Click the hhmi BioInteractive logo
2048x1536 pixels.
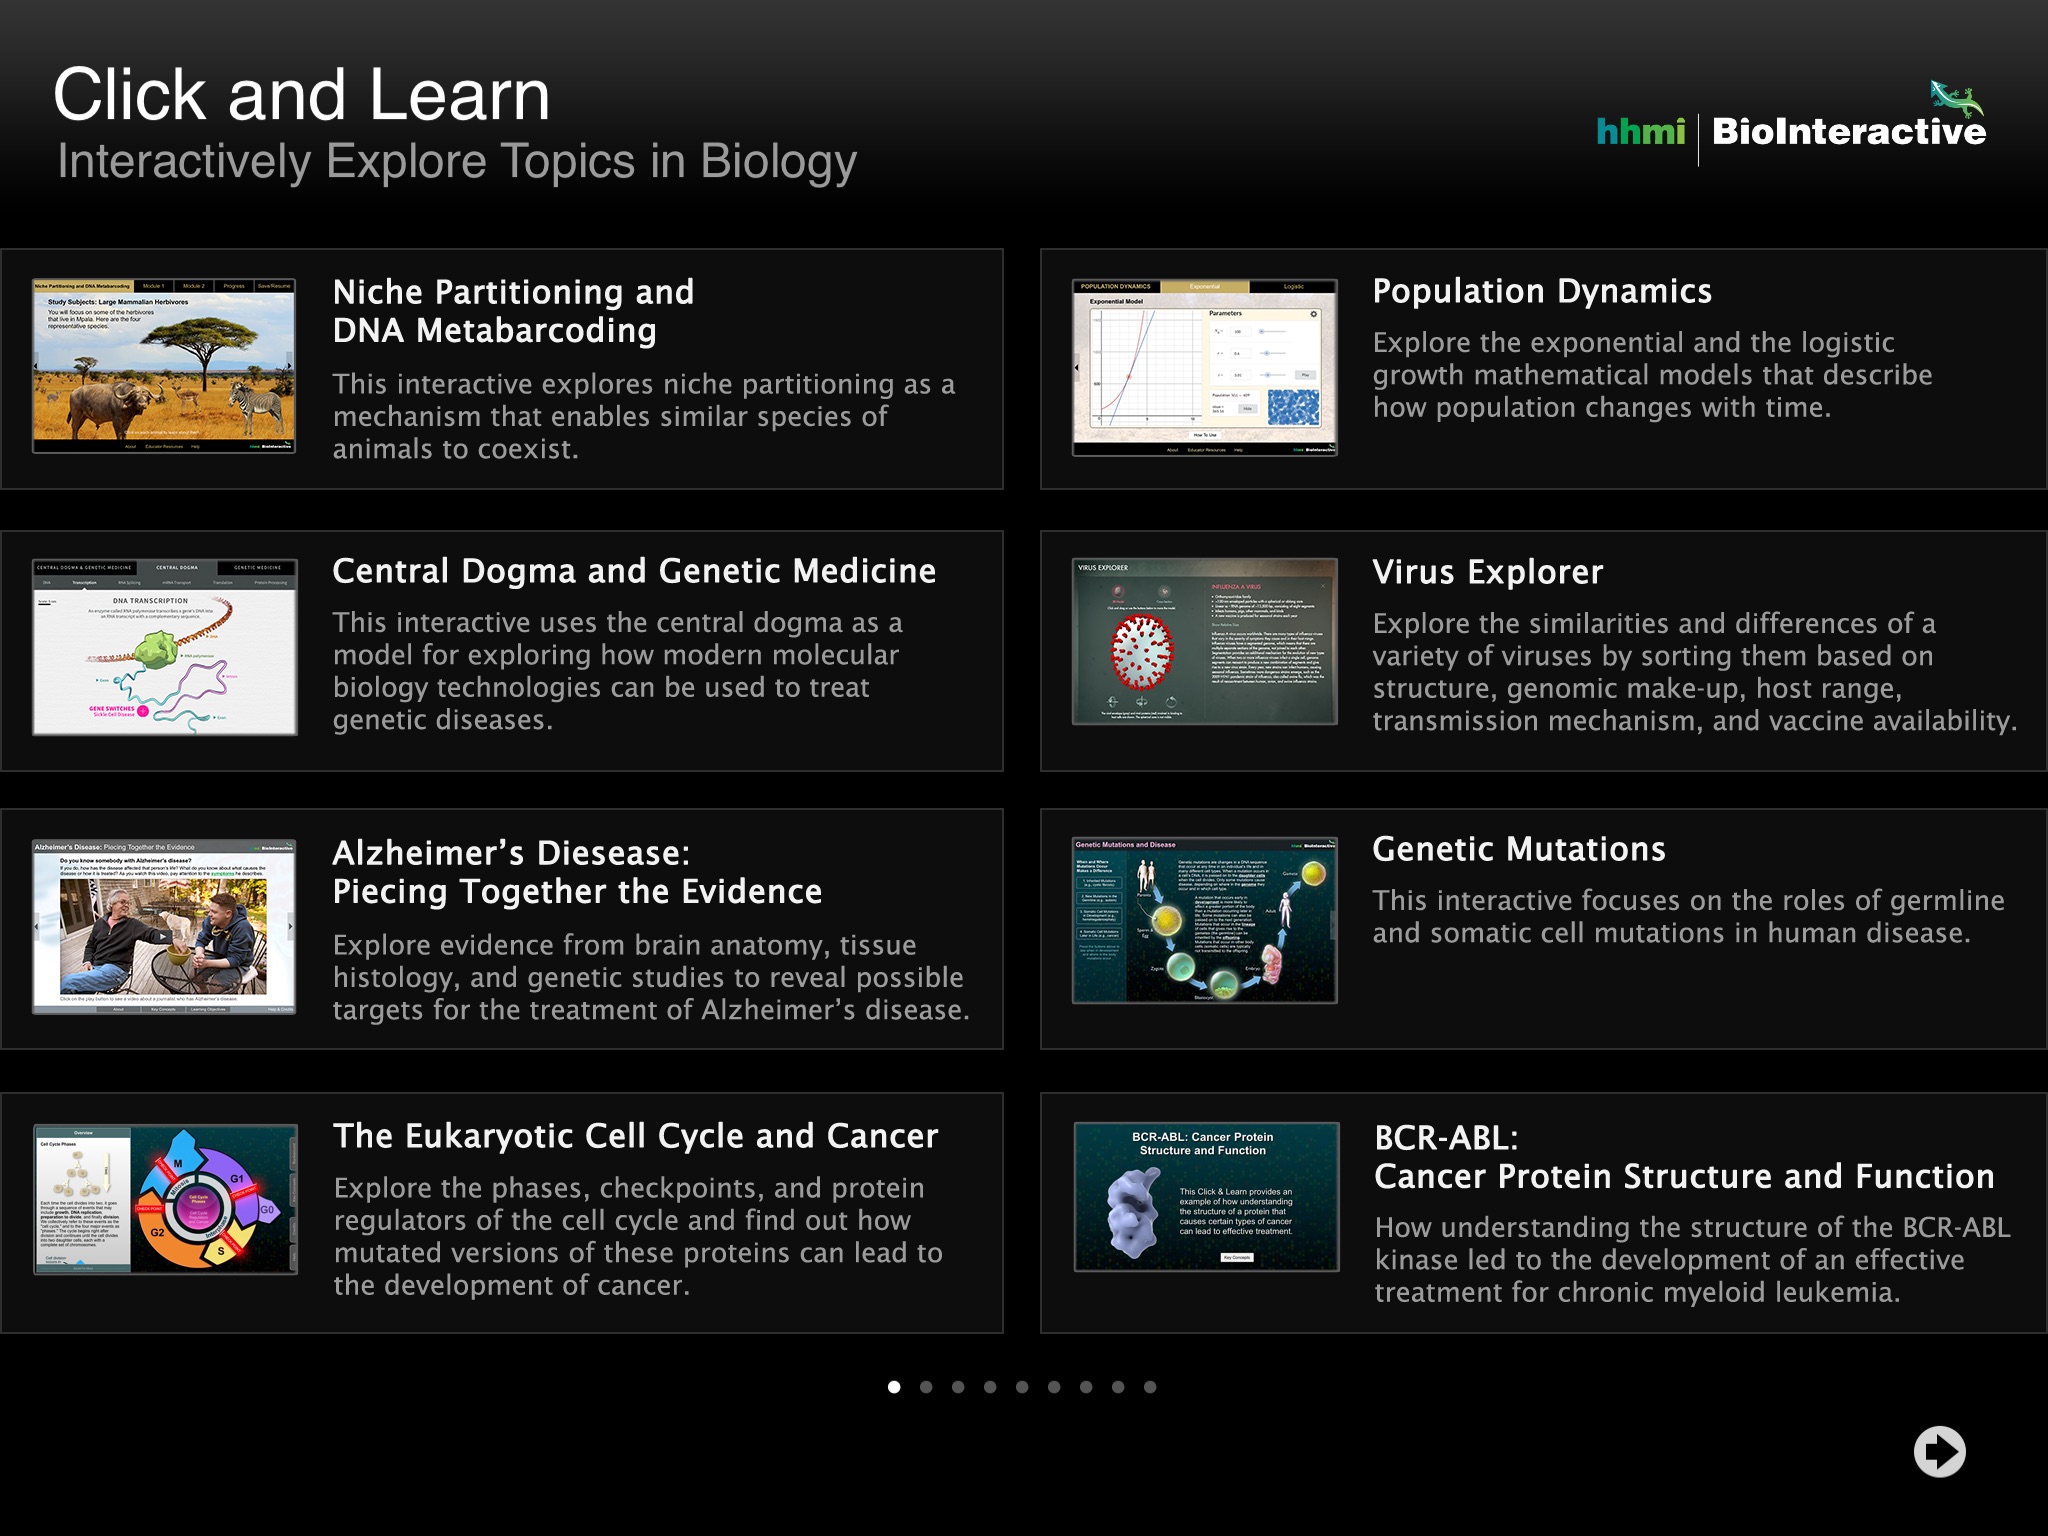point(1791,123)
